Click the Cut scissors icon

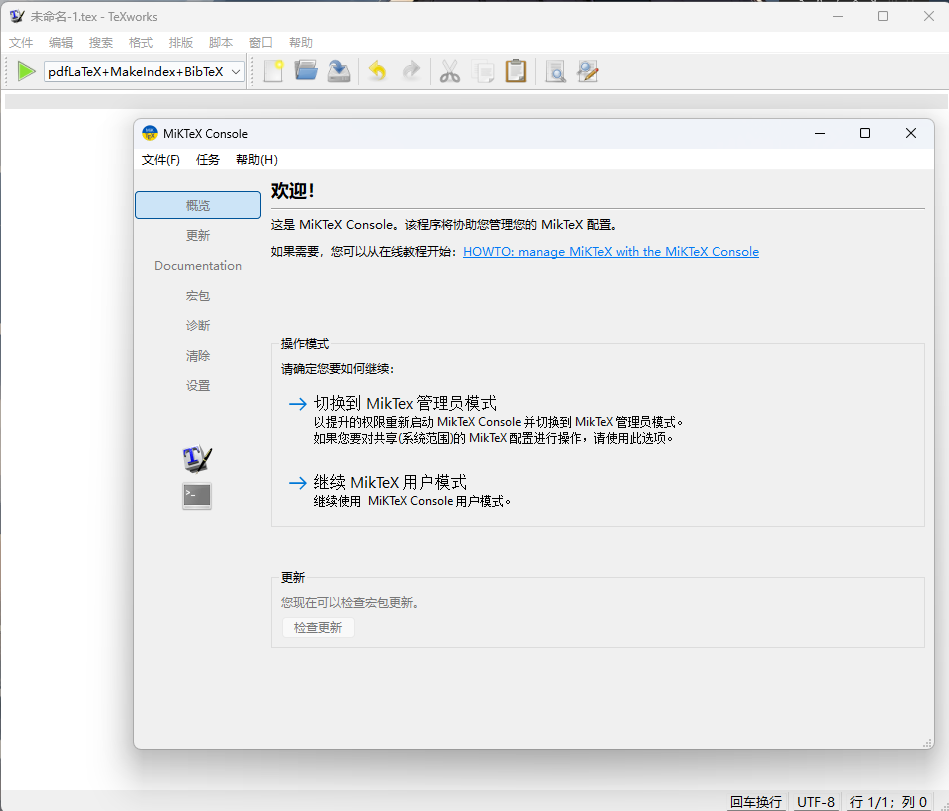450,71
